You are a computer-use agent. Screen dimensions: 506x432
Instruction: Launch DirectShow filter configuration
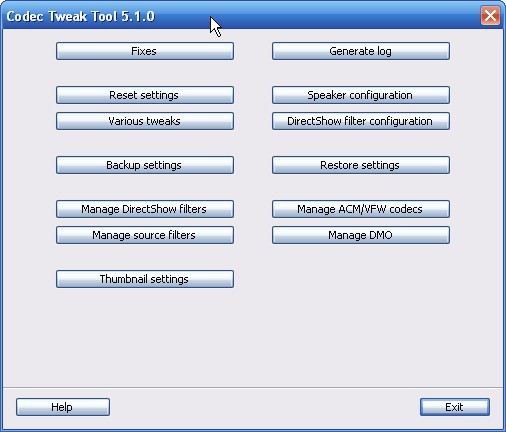[x=361, y=121]
